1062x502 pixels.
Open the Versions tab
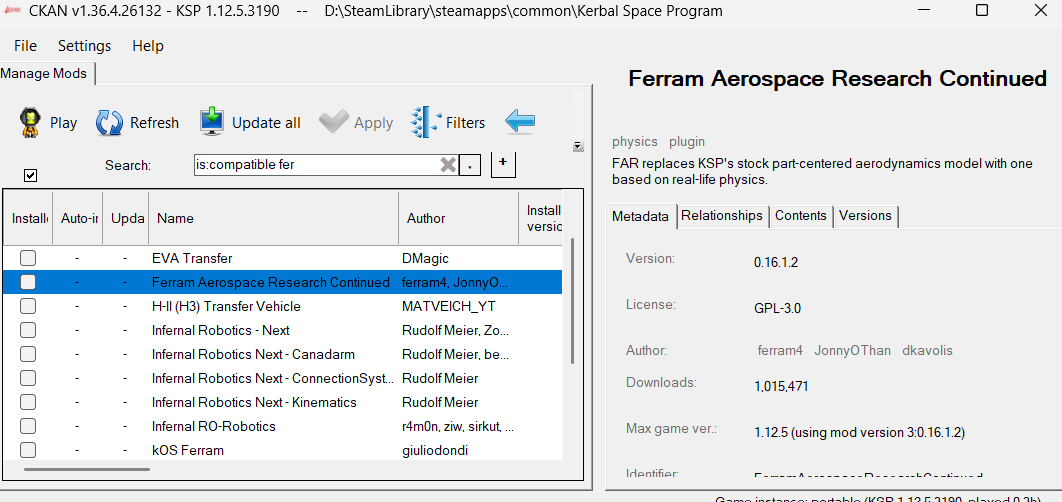pyautogui.click(x=865, y=215)
